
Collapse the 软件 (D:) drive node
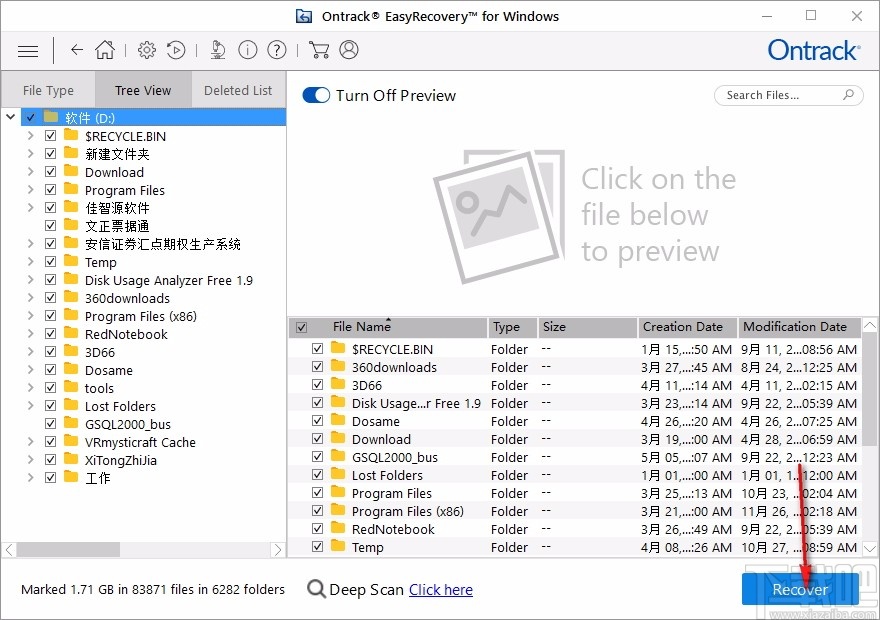click(x=10, y=117)
